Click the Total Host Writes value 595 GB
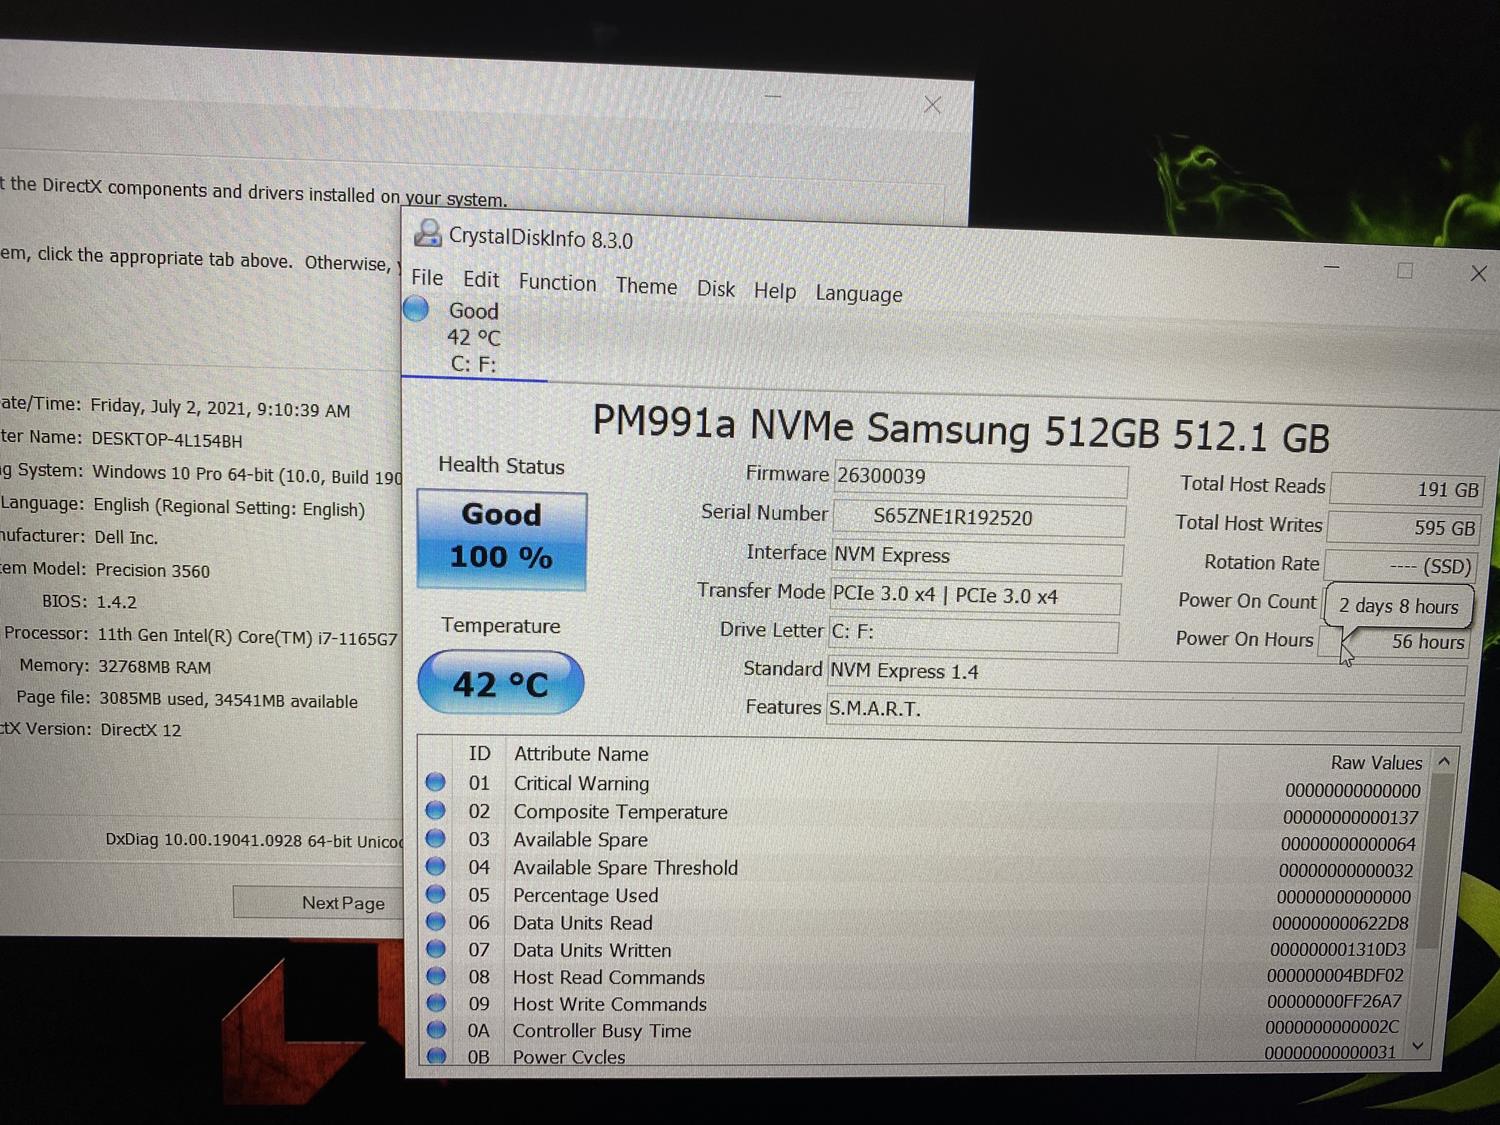 [1404, 528]
